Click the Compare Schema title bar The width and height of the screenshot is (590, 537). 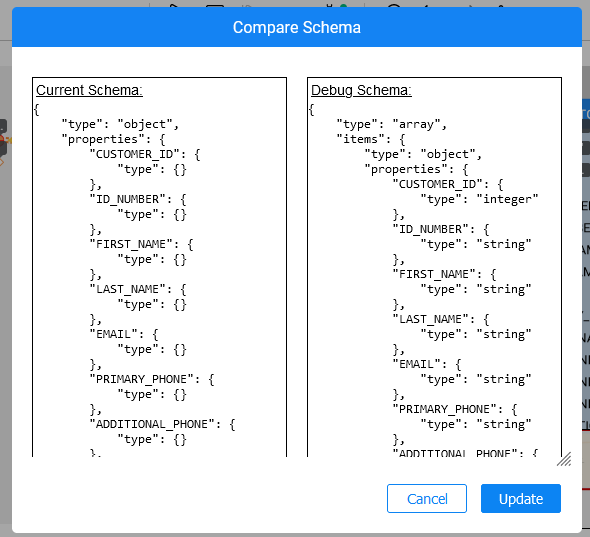(x=297, y=27)
